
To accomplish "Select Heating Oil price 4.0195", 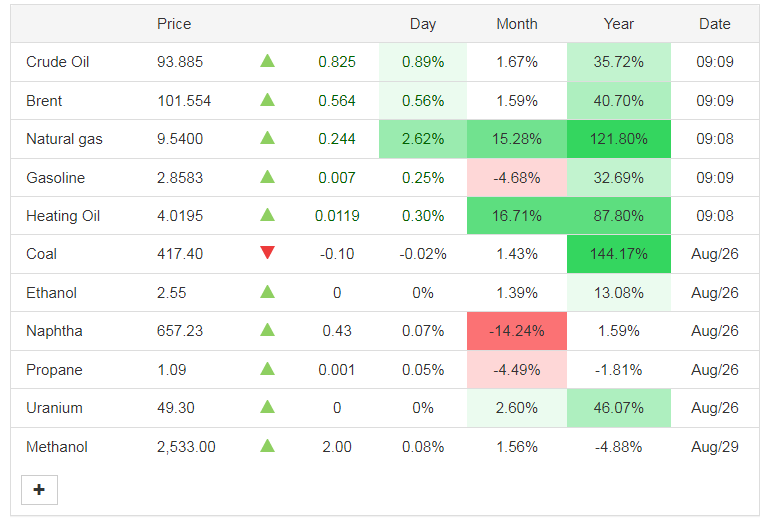I will pos(180,216).
